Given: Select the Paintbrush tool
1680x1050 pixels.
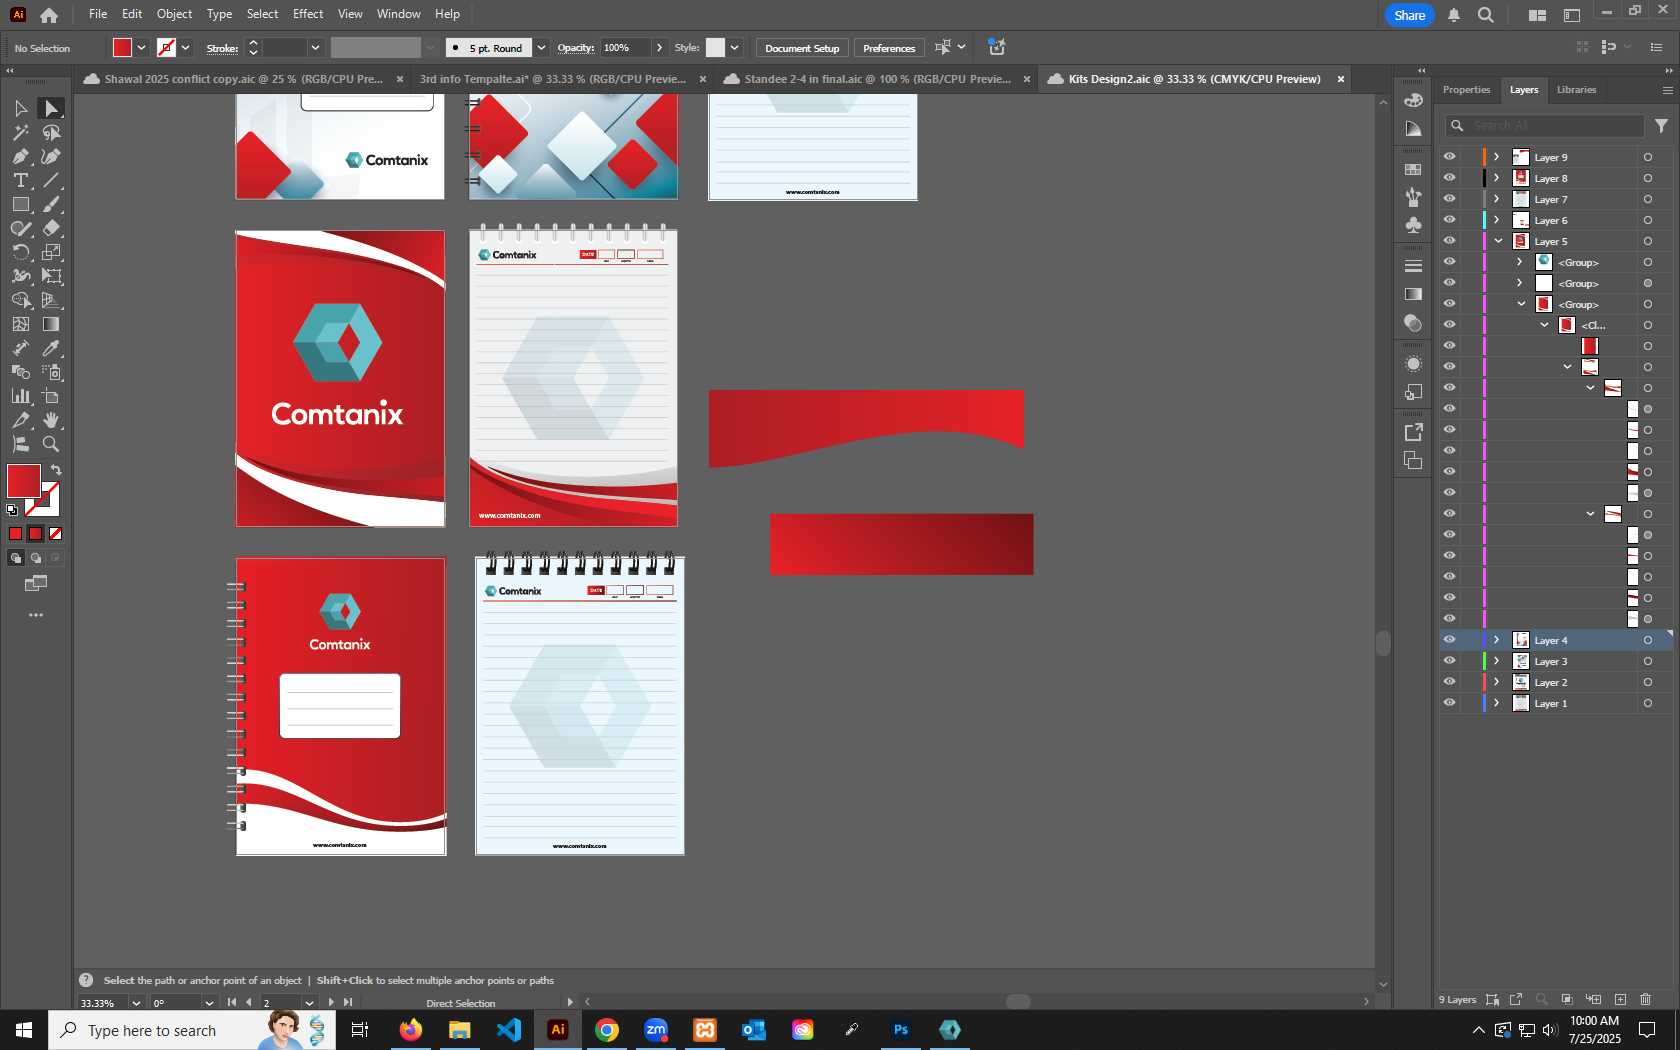Looking at the screenshot, I should coord(51,204).
